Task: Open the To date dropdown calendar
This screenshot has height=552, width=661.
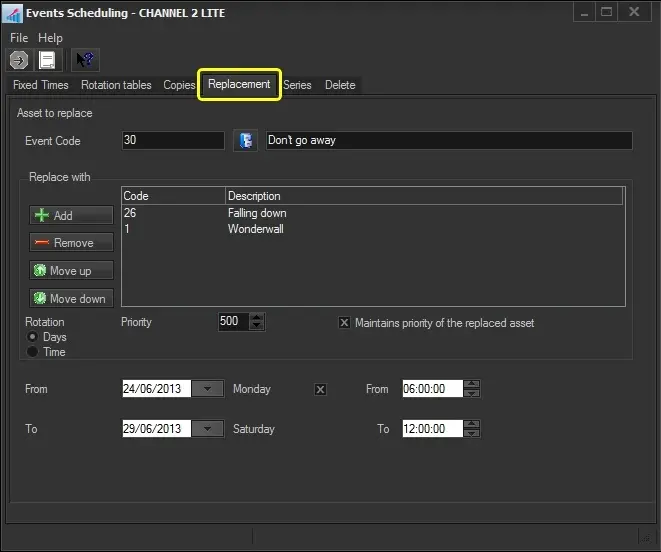Action: click(207, 429)
